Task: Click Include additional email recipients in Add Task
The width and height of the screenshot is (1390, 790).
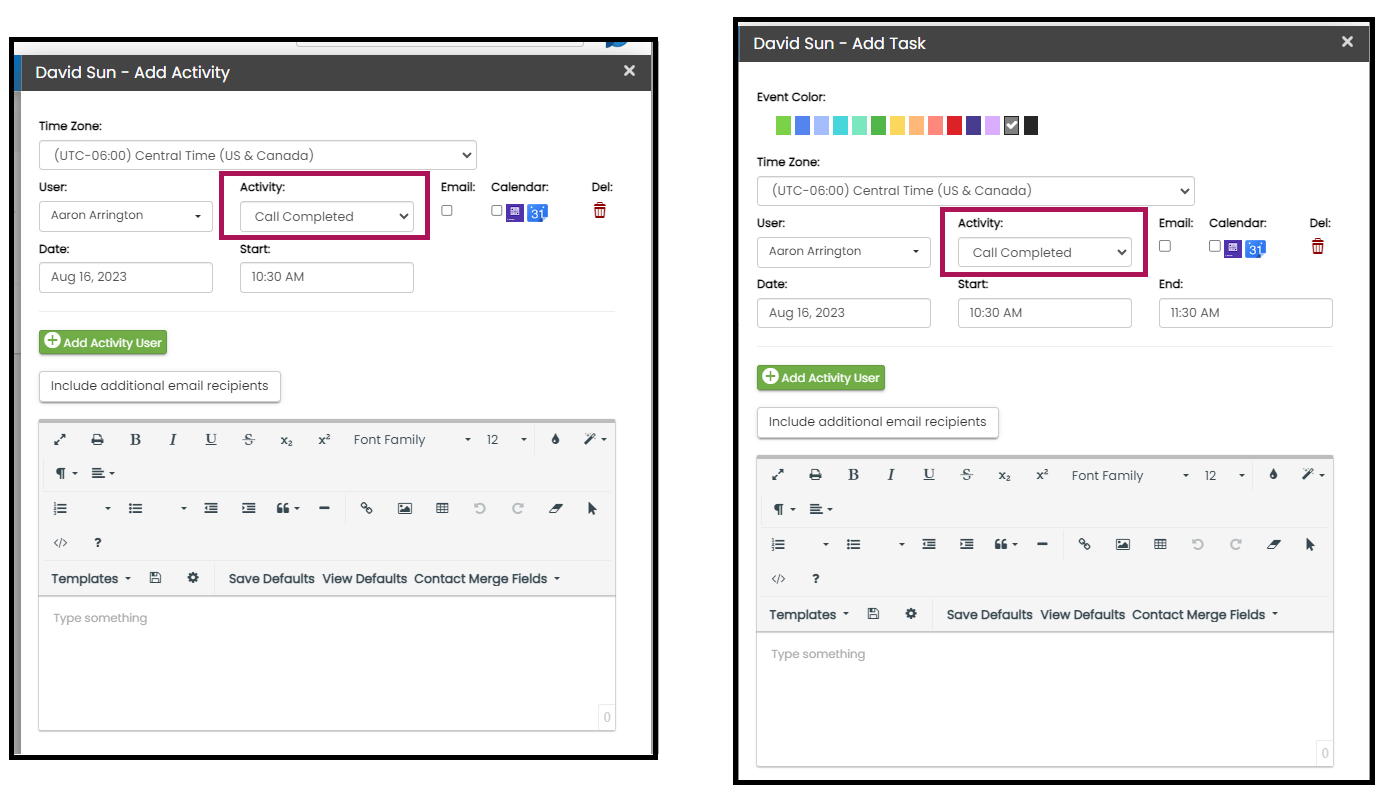Action: coord(877,422)
